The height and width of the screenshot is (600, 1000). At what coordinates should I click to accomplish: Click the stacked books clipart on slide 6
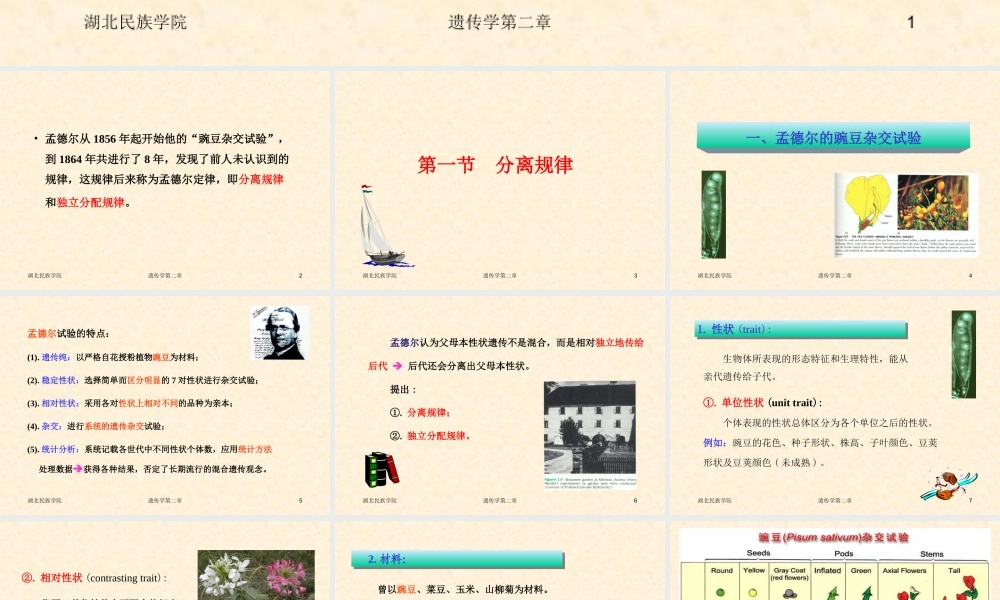(382, 469)
